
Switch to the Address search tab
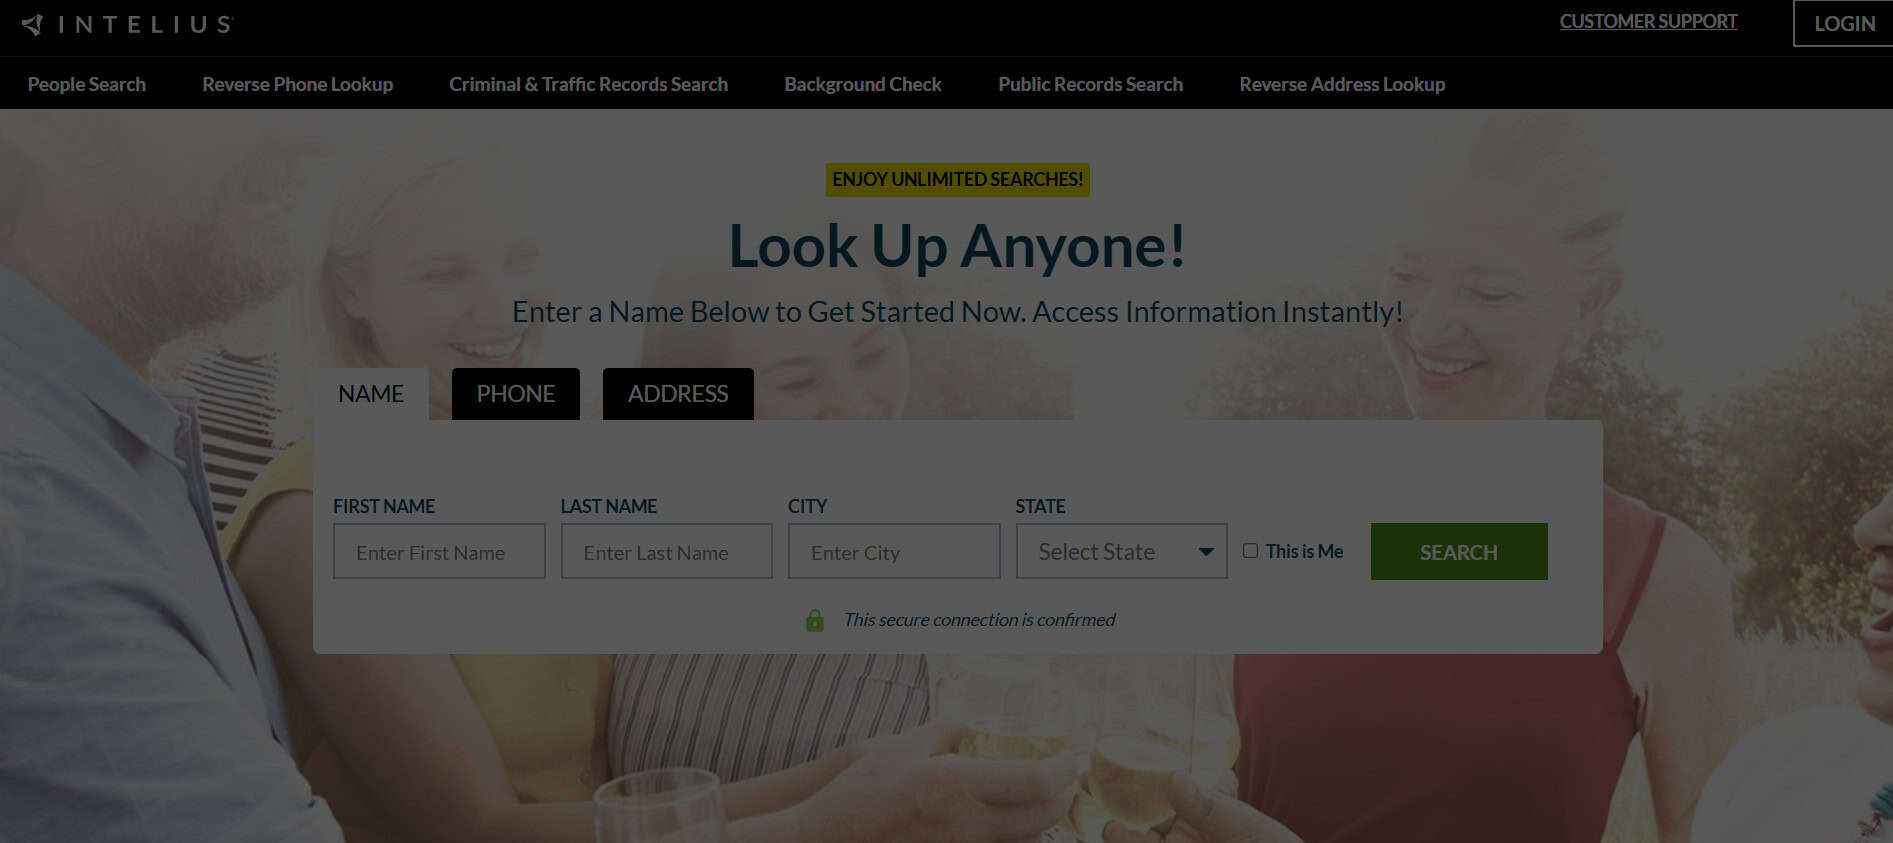[x=678, y=394]
